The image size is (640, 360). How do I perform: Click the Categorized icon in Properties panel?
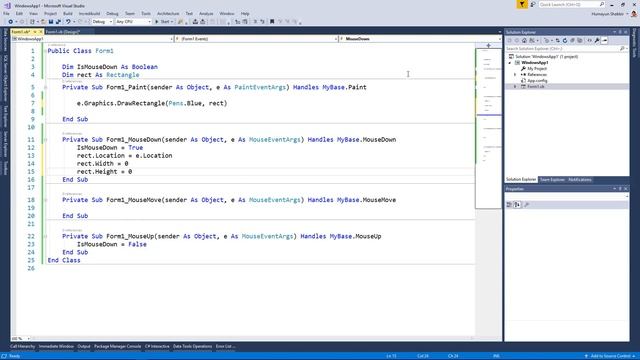click(x=509, y=204)
